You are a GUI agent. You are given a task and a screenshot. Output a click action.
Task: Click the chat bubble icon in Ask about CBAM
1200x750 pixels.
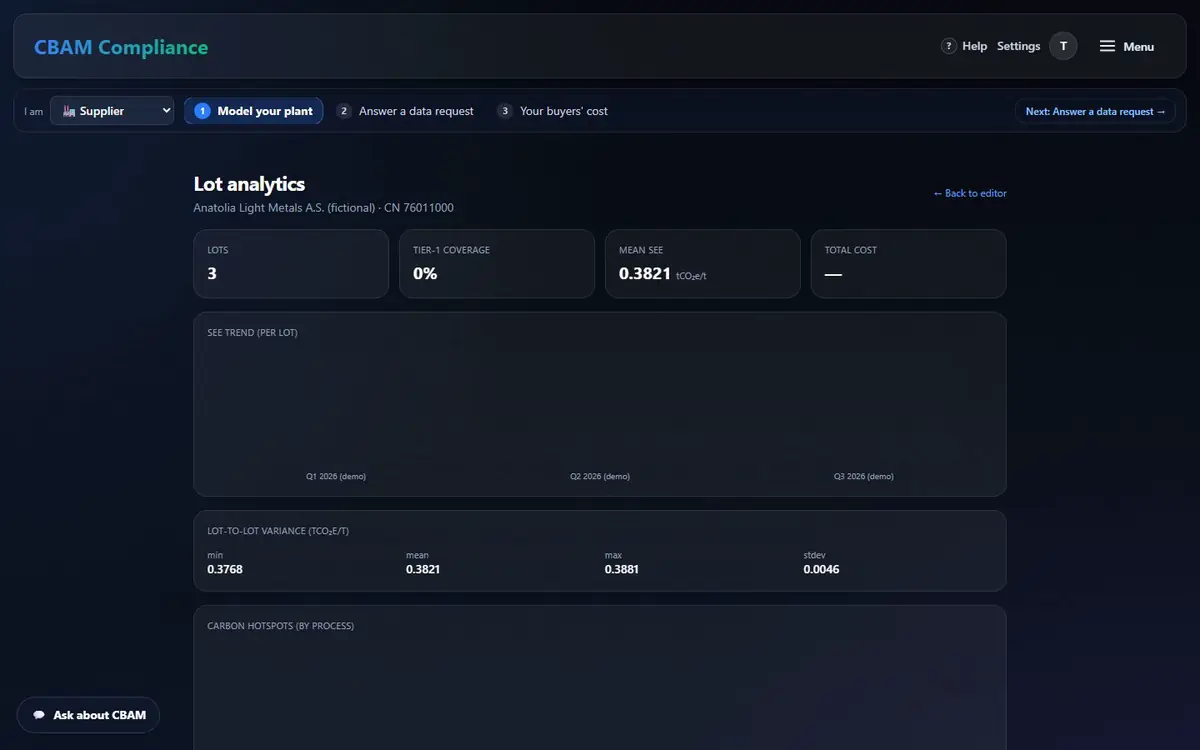(x=39, y=715)
